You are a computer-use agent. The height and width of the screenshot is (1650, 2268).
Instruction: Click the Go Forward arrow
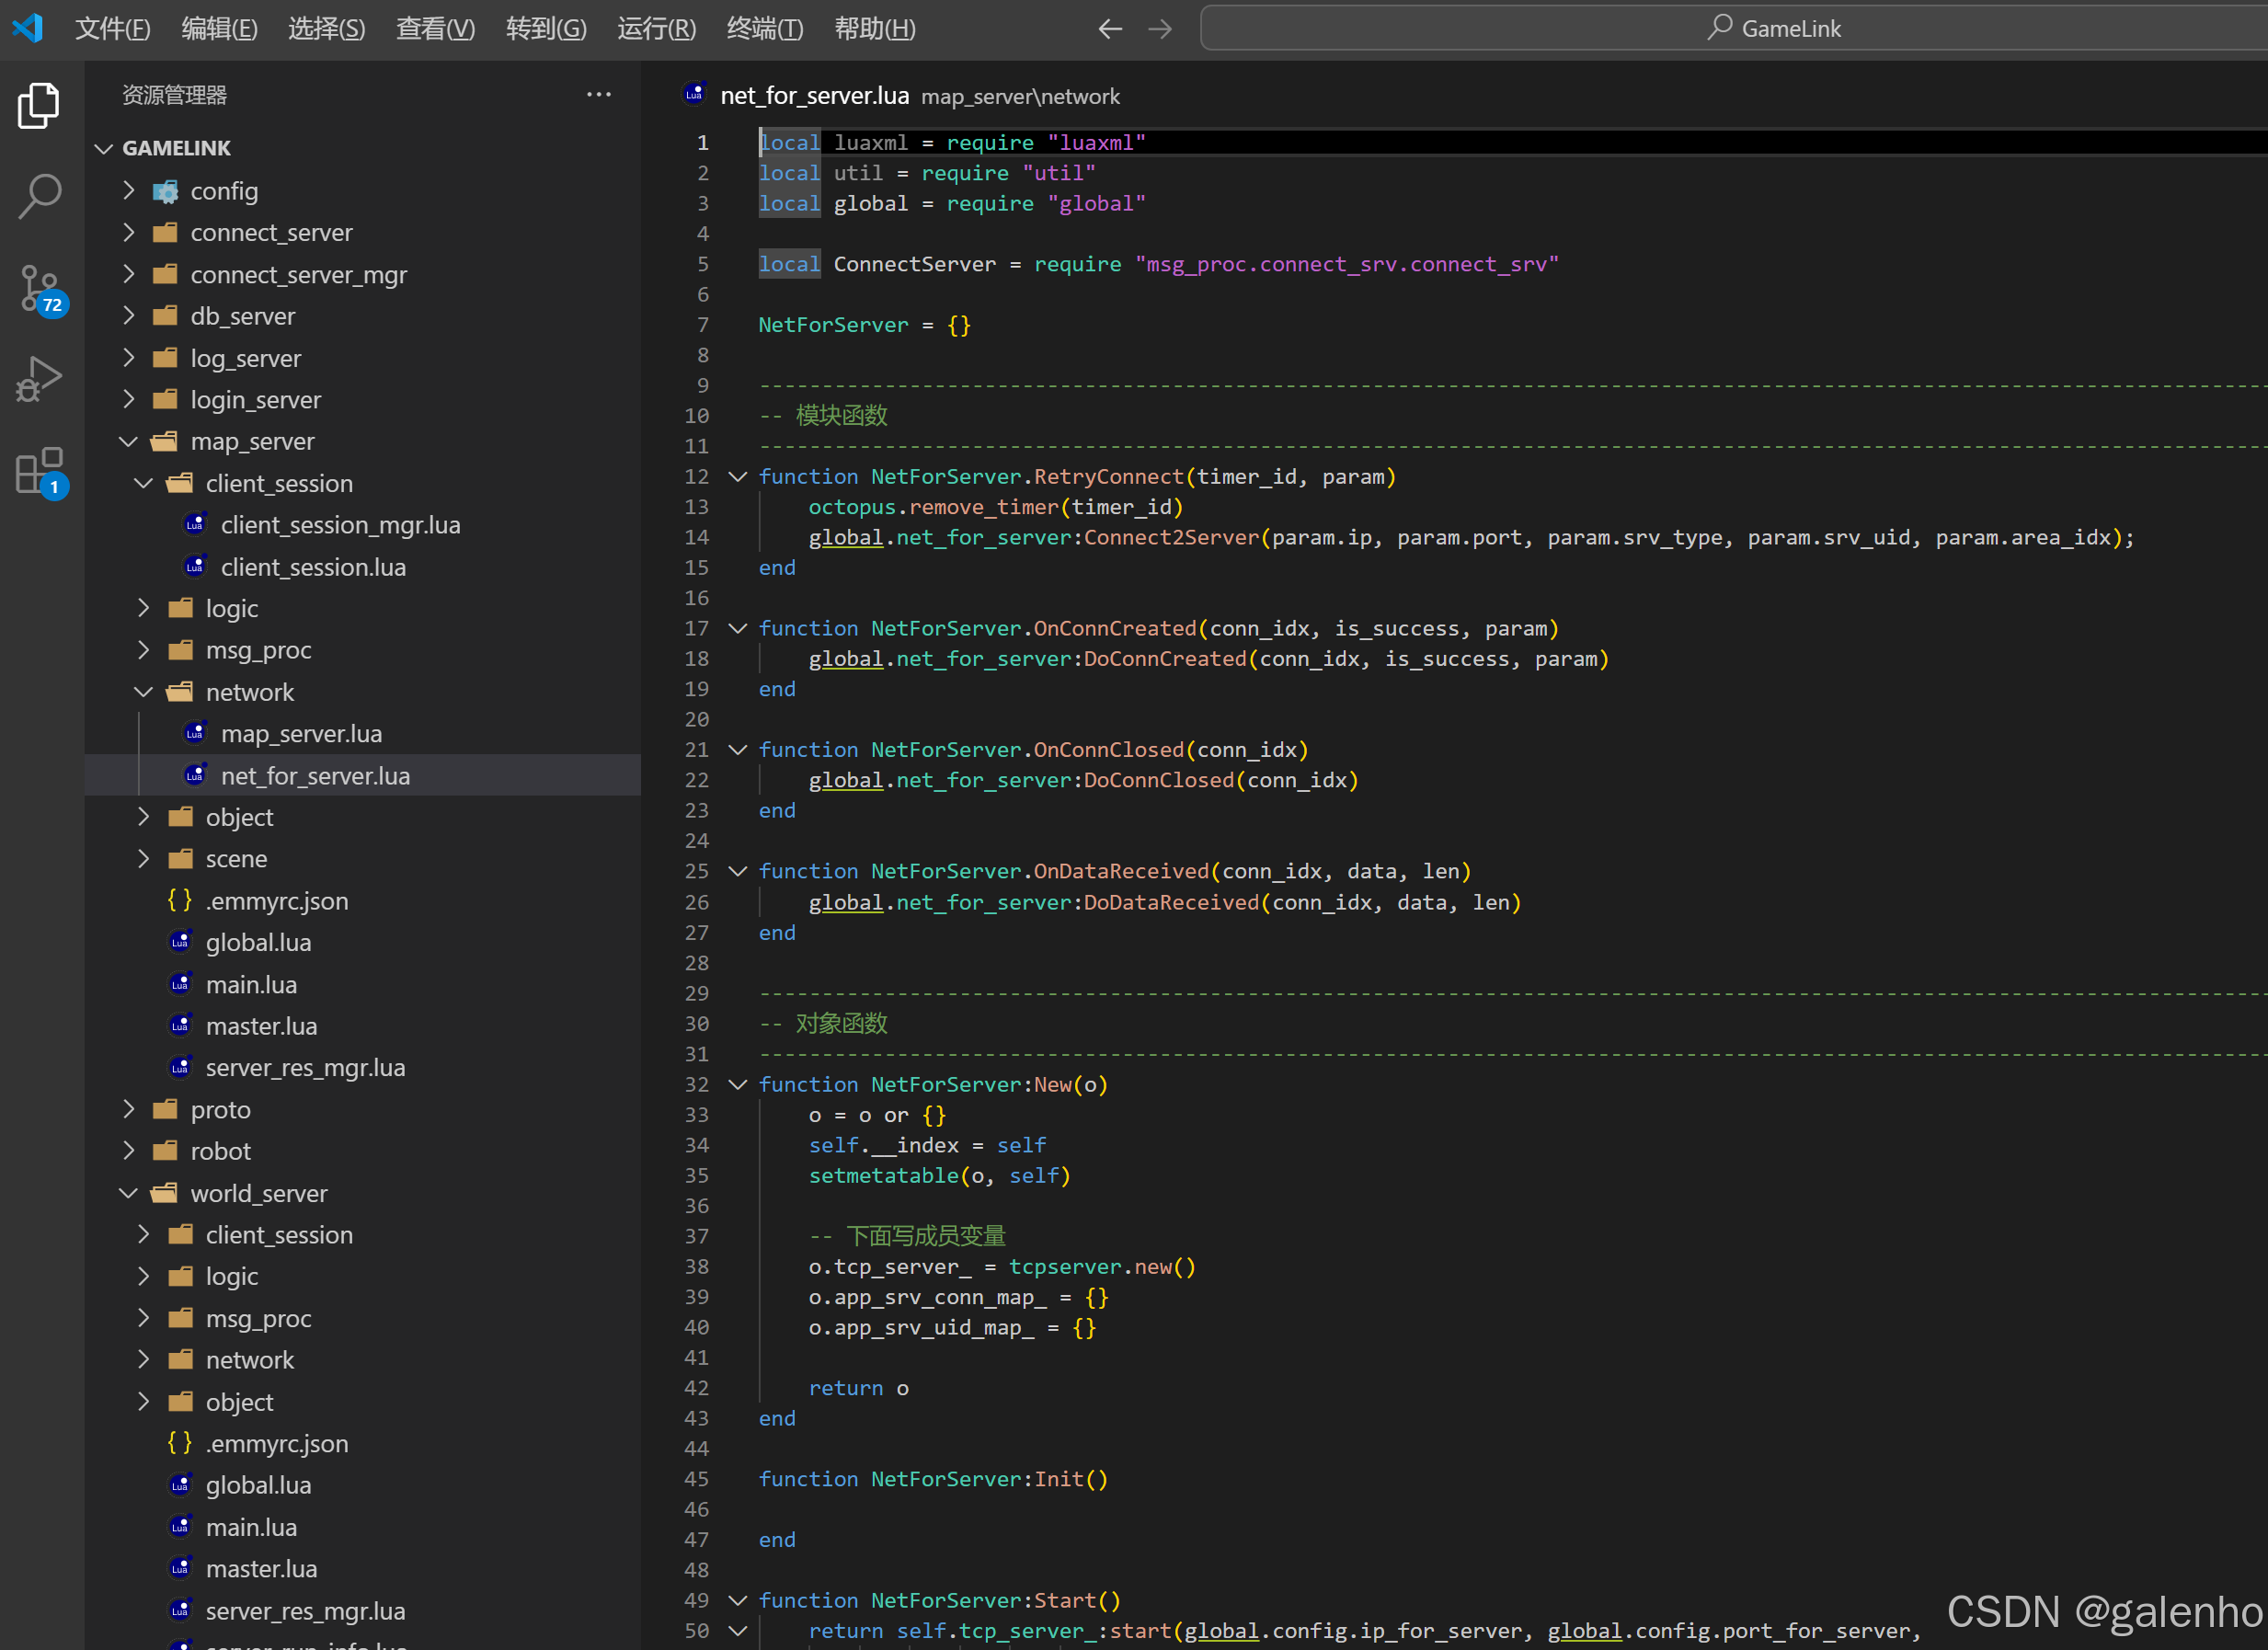pos(1160,29)
